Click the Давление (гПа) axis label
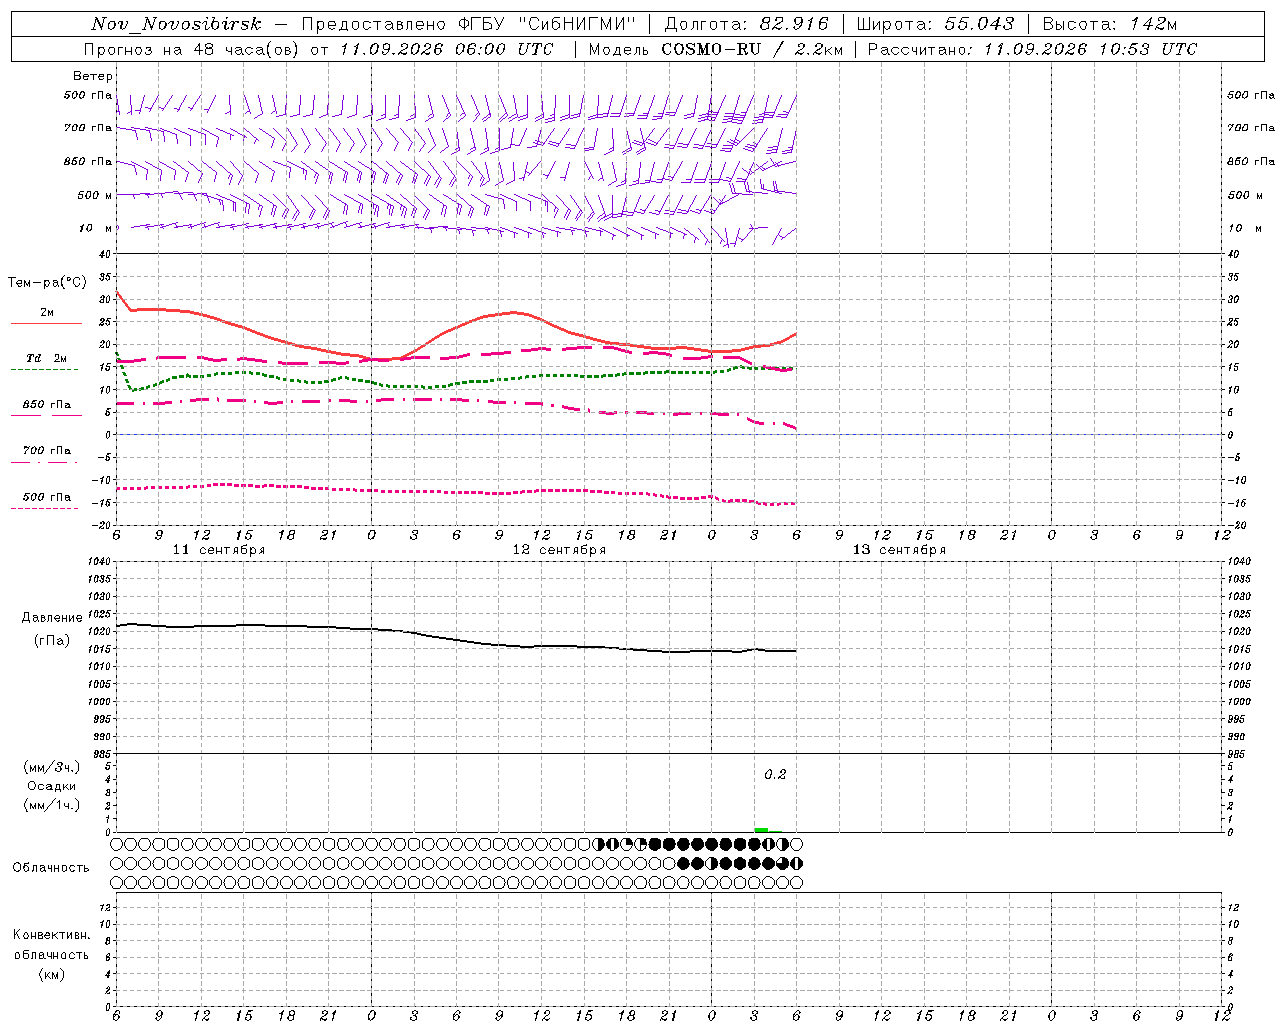The height and width of the screenshot is (1024, 1280). tap(52, 629)
